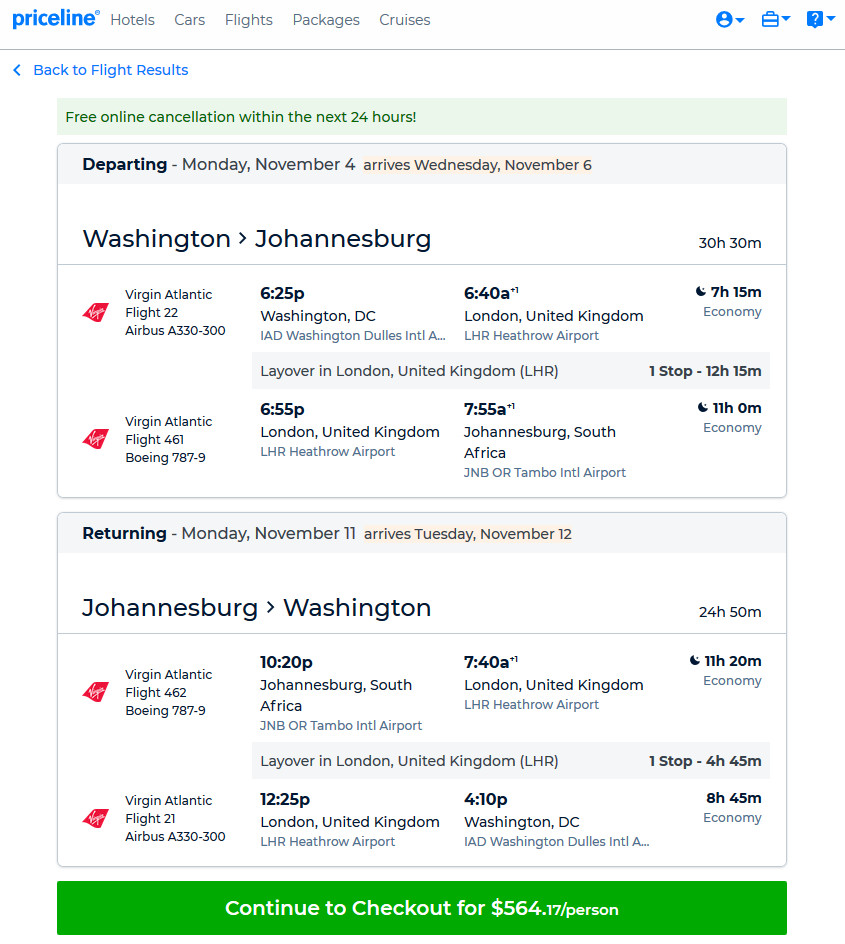The width and height of the screenshot is (845, 944).
Task: Open the user account dropdown
Action: [730, 19]
